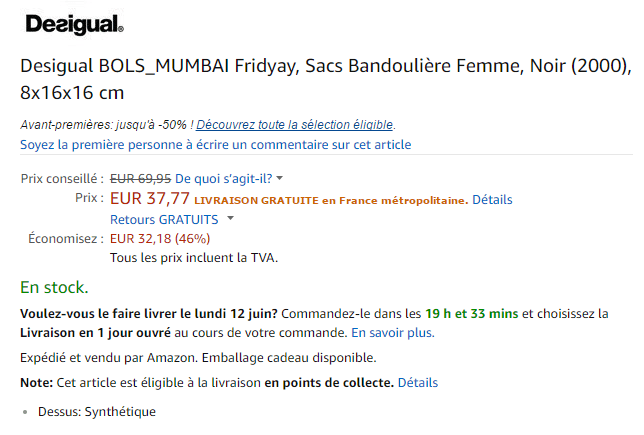The height and width of the screenshot is (435, 644).
Task: Click the link to write the first review
Action: coord(215,145)
